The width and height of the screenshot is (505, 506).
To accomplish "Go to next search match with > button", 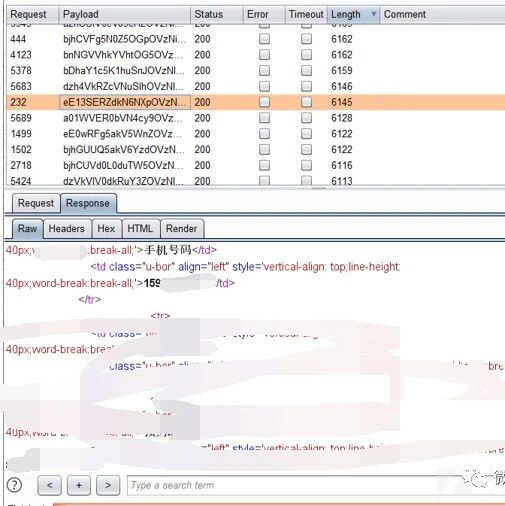I will pyautogui.click(x=108, y=485).
